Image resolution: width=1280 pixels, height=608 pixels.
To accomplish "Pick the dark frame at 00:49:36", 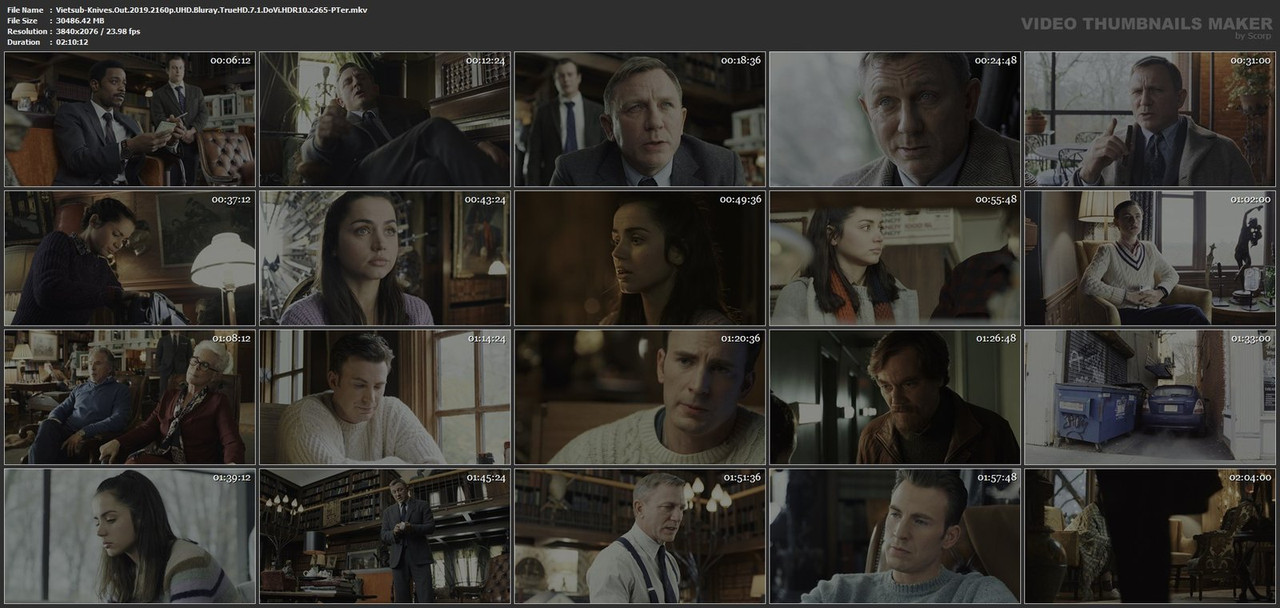I will [640, 258].
